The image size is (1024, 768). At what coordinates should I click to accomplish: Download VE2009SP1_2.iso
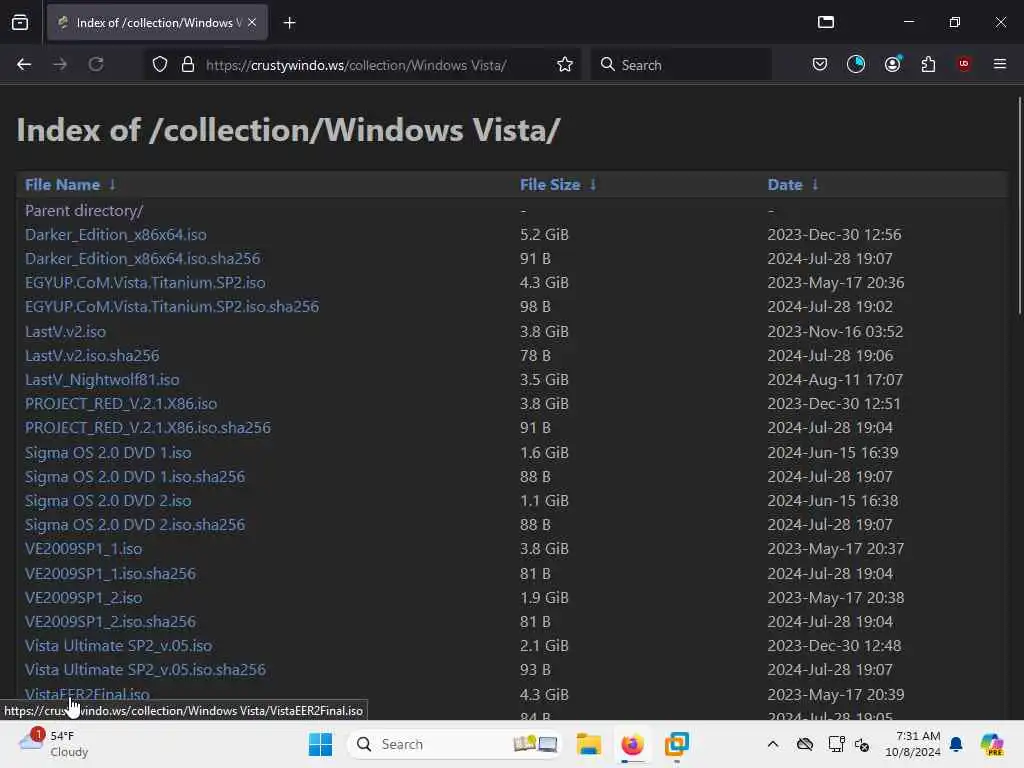[x=84, y=598]
